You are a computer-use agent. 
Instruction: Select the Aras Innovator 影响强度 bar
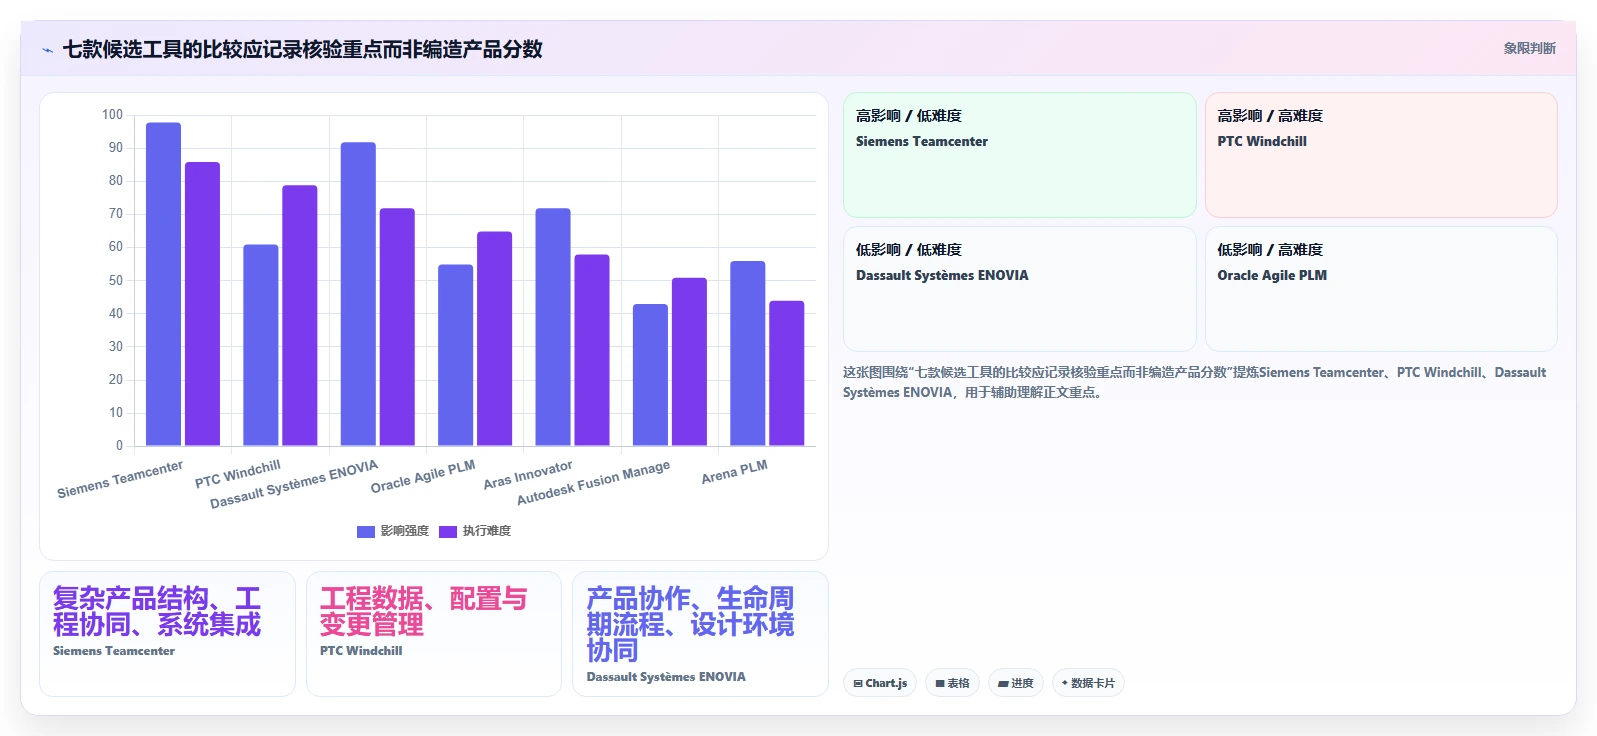click(x=553, y=327)
